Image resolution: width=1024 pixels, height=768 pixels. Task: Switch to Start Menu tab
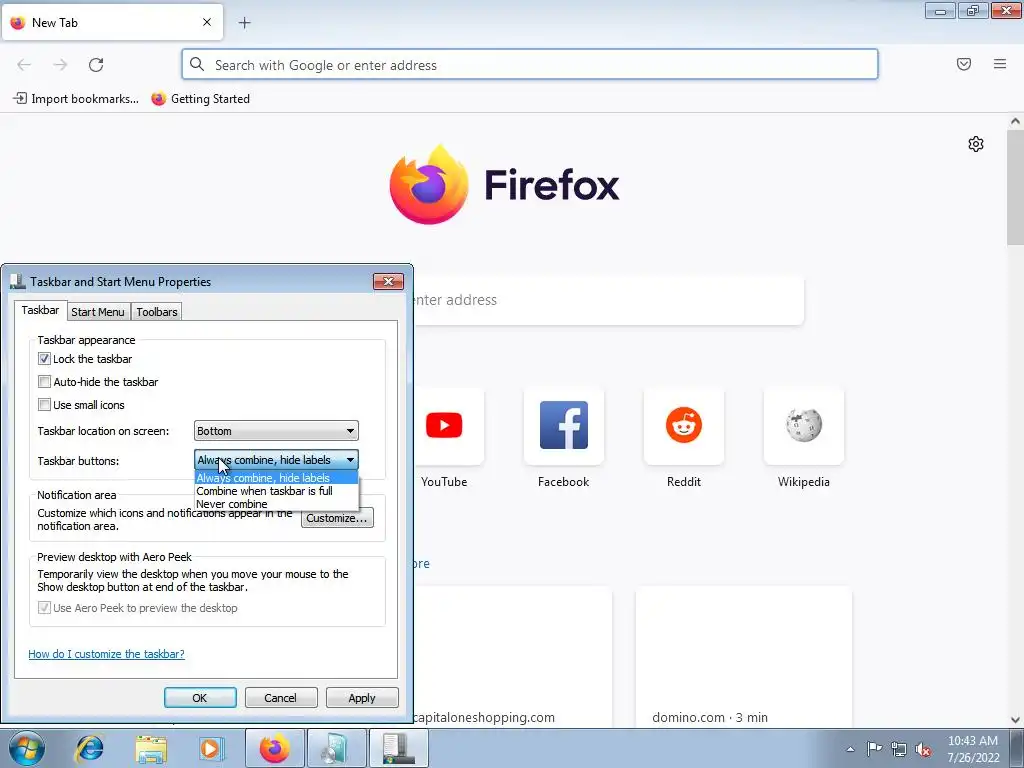pyautogui.click(x=98, y=312)
